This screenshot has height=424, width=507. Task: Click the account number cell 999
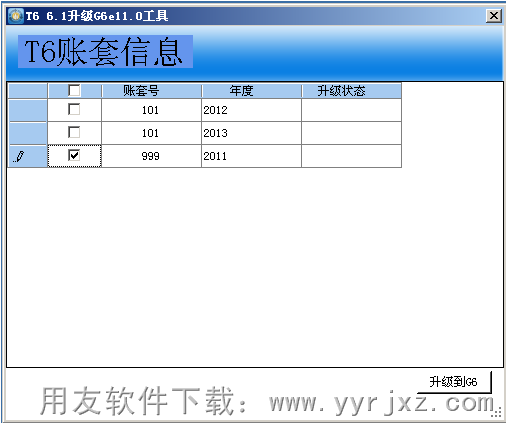click(151, 156)
